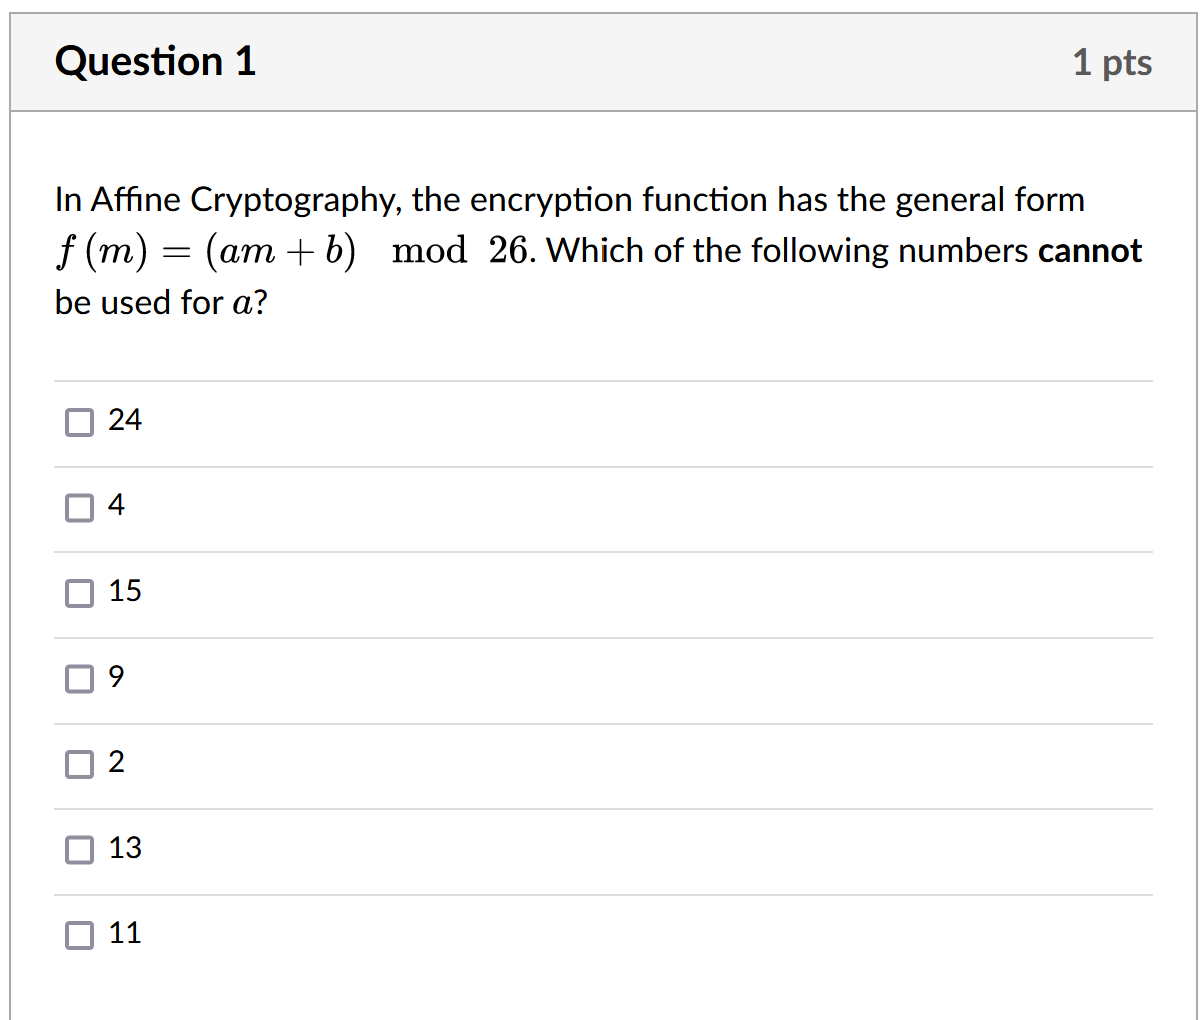Select the answer option labeled 11
The height and width of the screenshot is (1020, 1202).
(126, 934)
